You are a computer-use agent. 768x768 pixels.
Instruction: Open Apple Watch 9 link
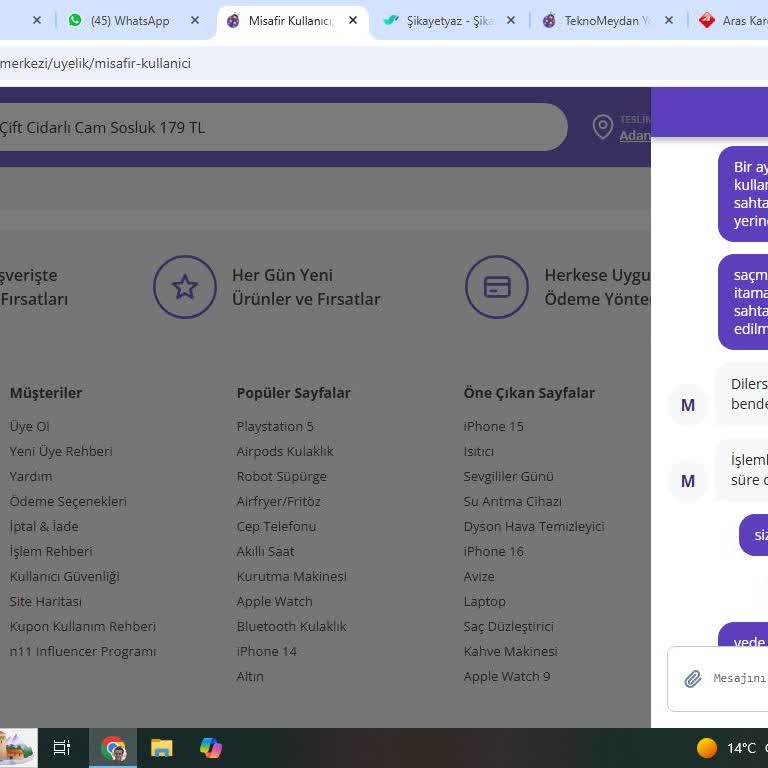[x=507, y=676]
